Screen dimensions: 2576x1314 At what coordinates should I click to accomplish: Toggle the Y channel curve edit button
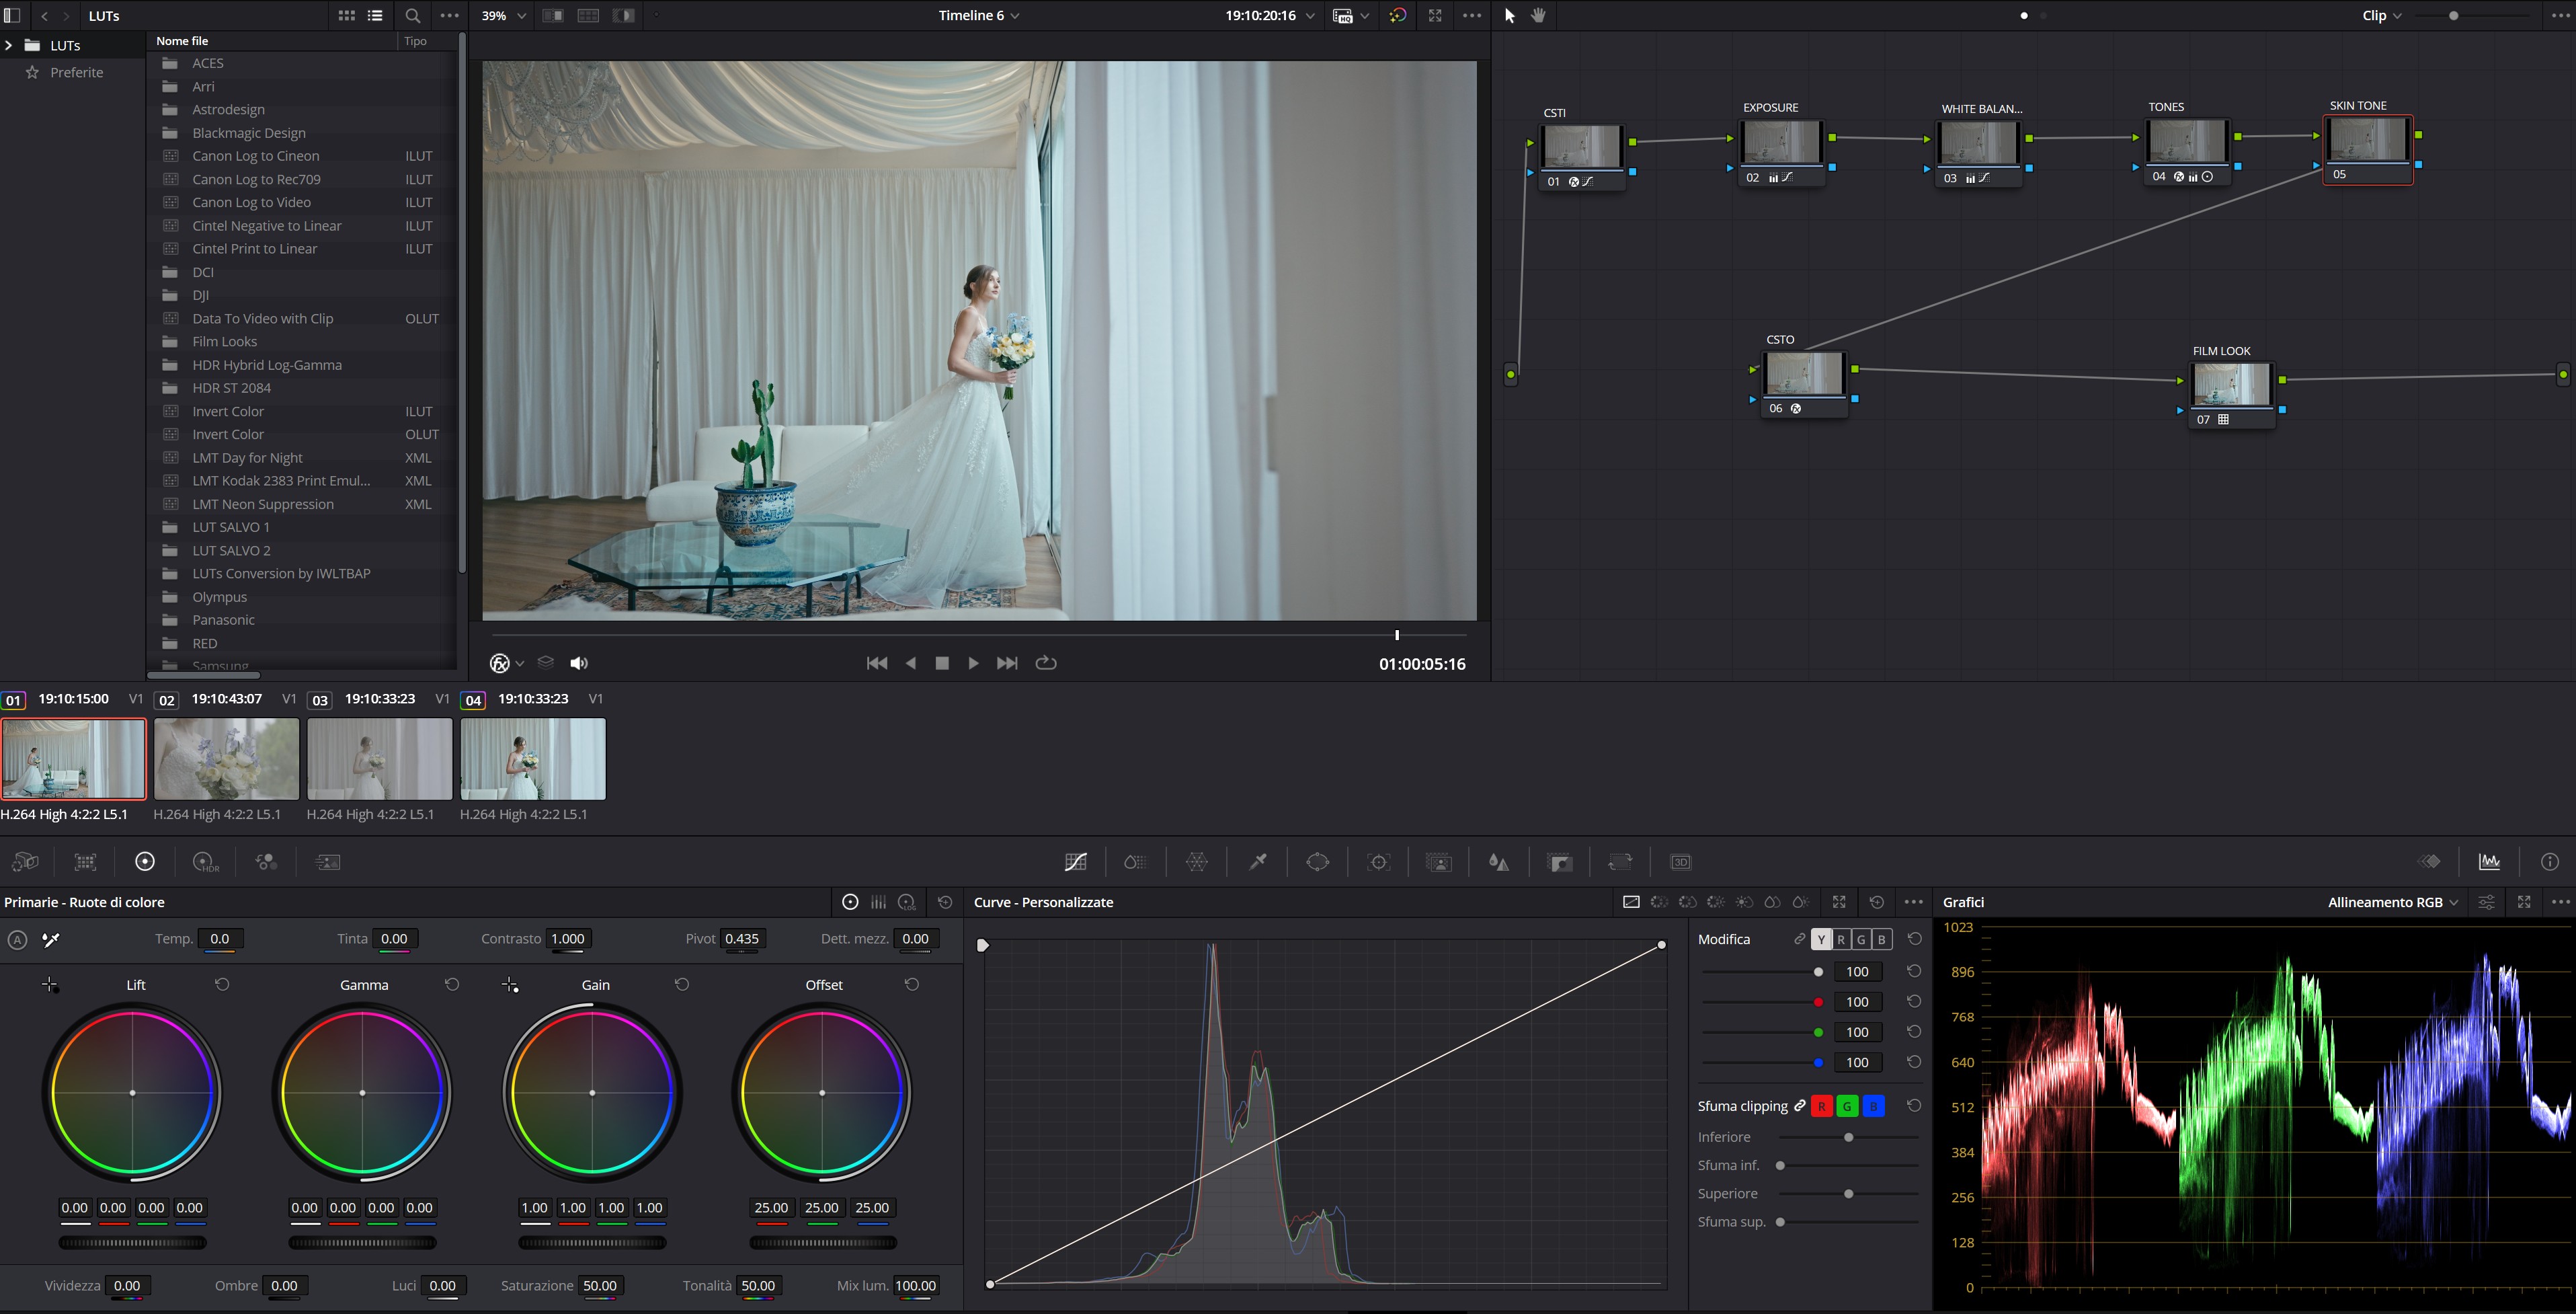pyautogui.click(x=1821, y=940)
